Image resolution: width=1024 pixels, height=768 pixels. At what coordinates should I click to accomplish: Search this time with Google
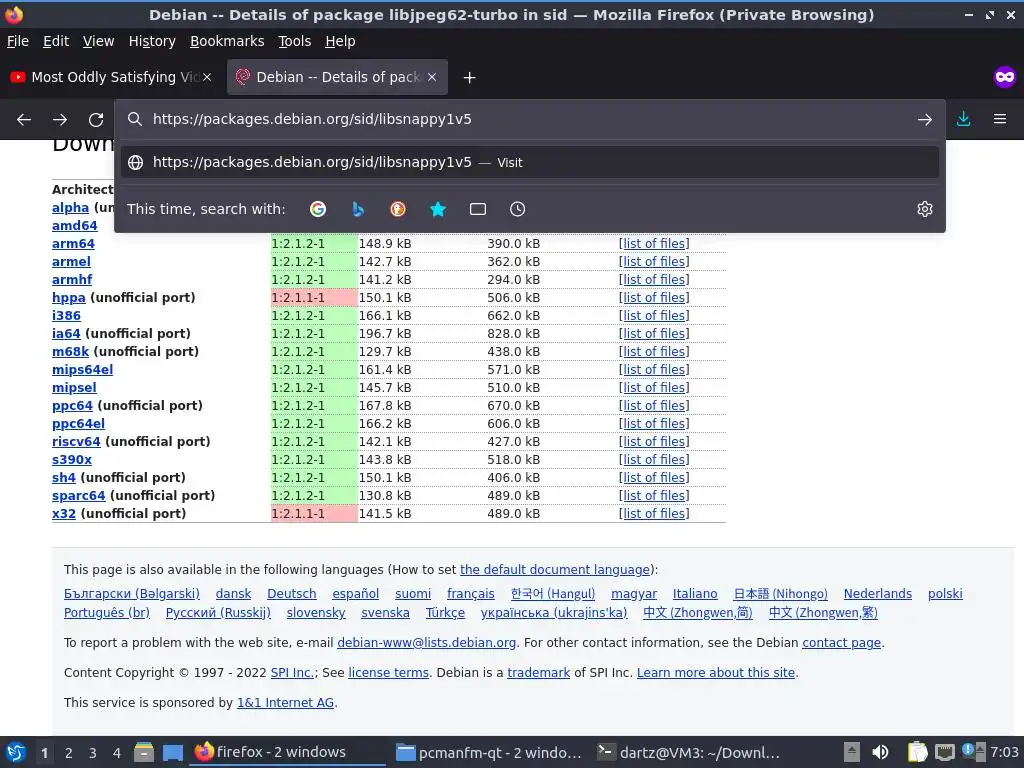click(x=318, y=209)
